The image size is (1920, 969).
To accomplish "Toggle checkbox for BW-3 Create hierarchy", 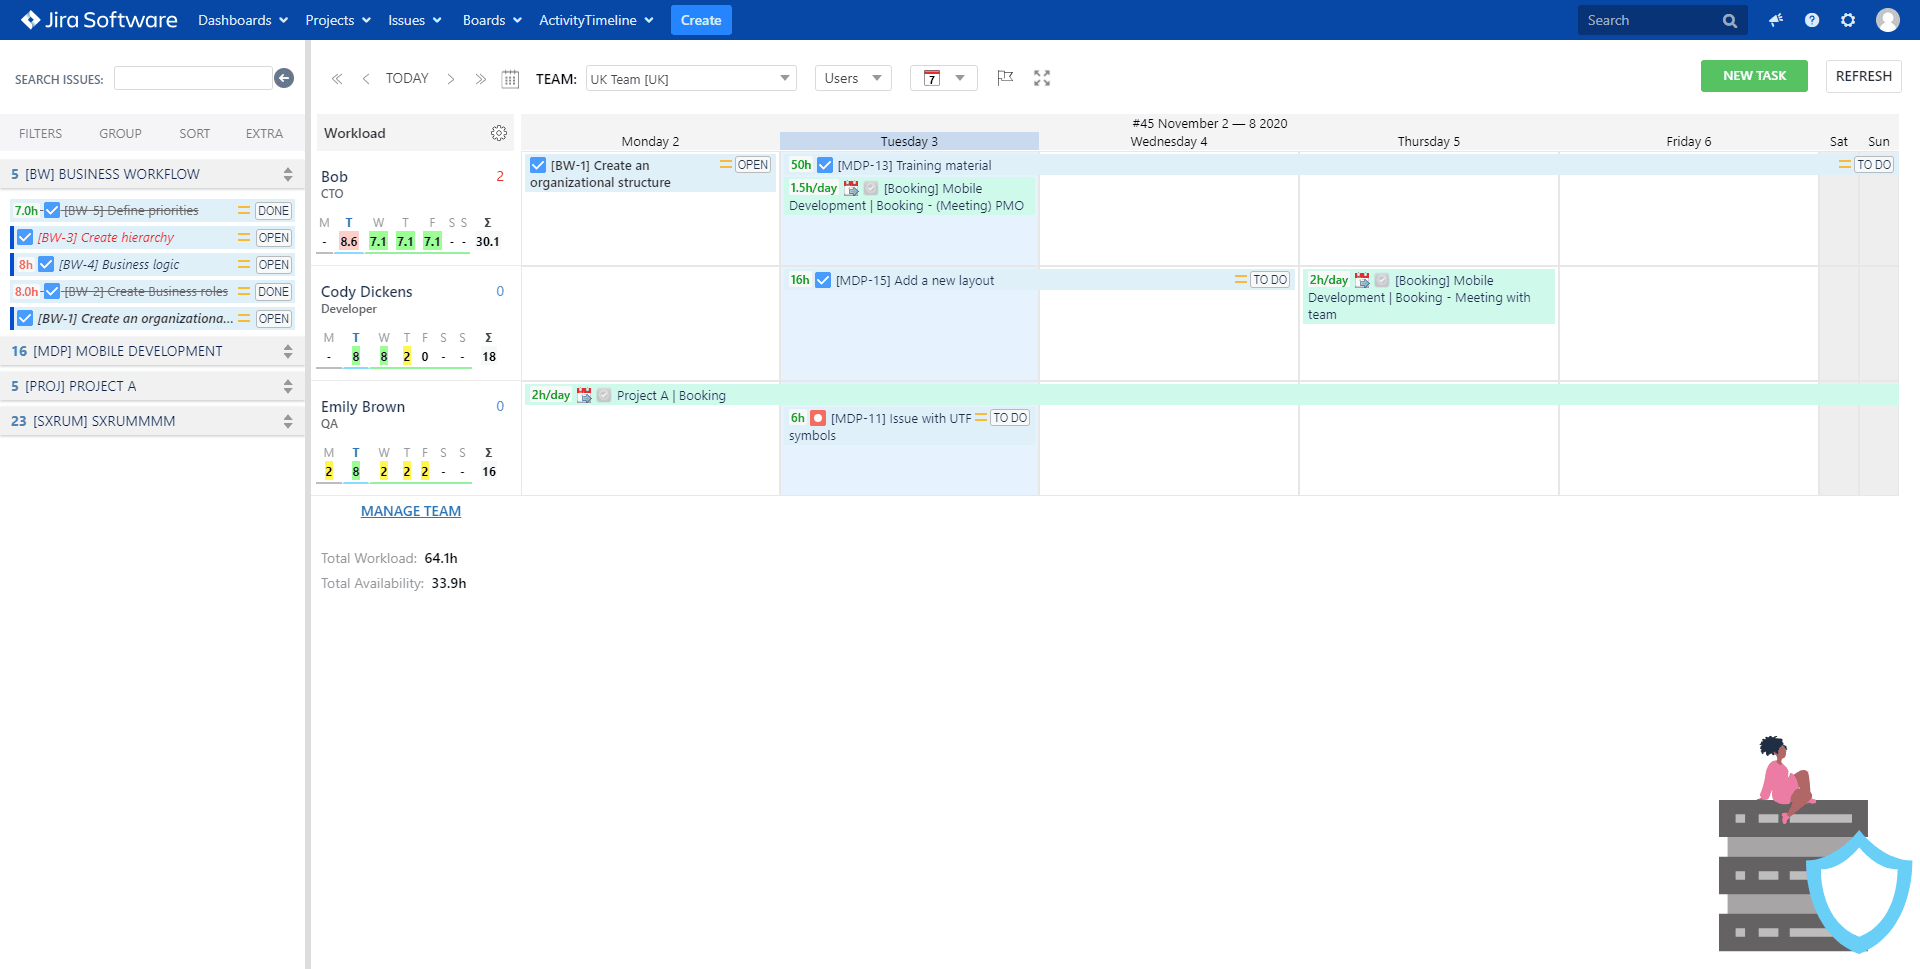I will coord(26,237).
